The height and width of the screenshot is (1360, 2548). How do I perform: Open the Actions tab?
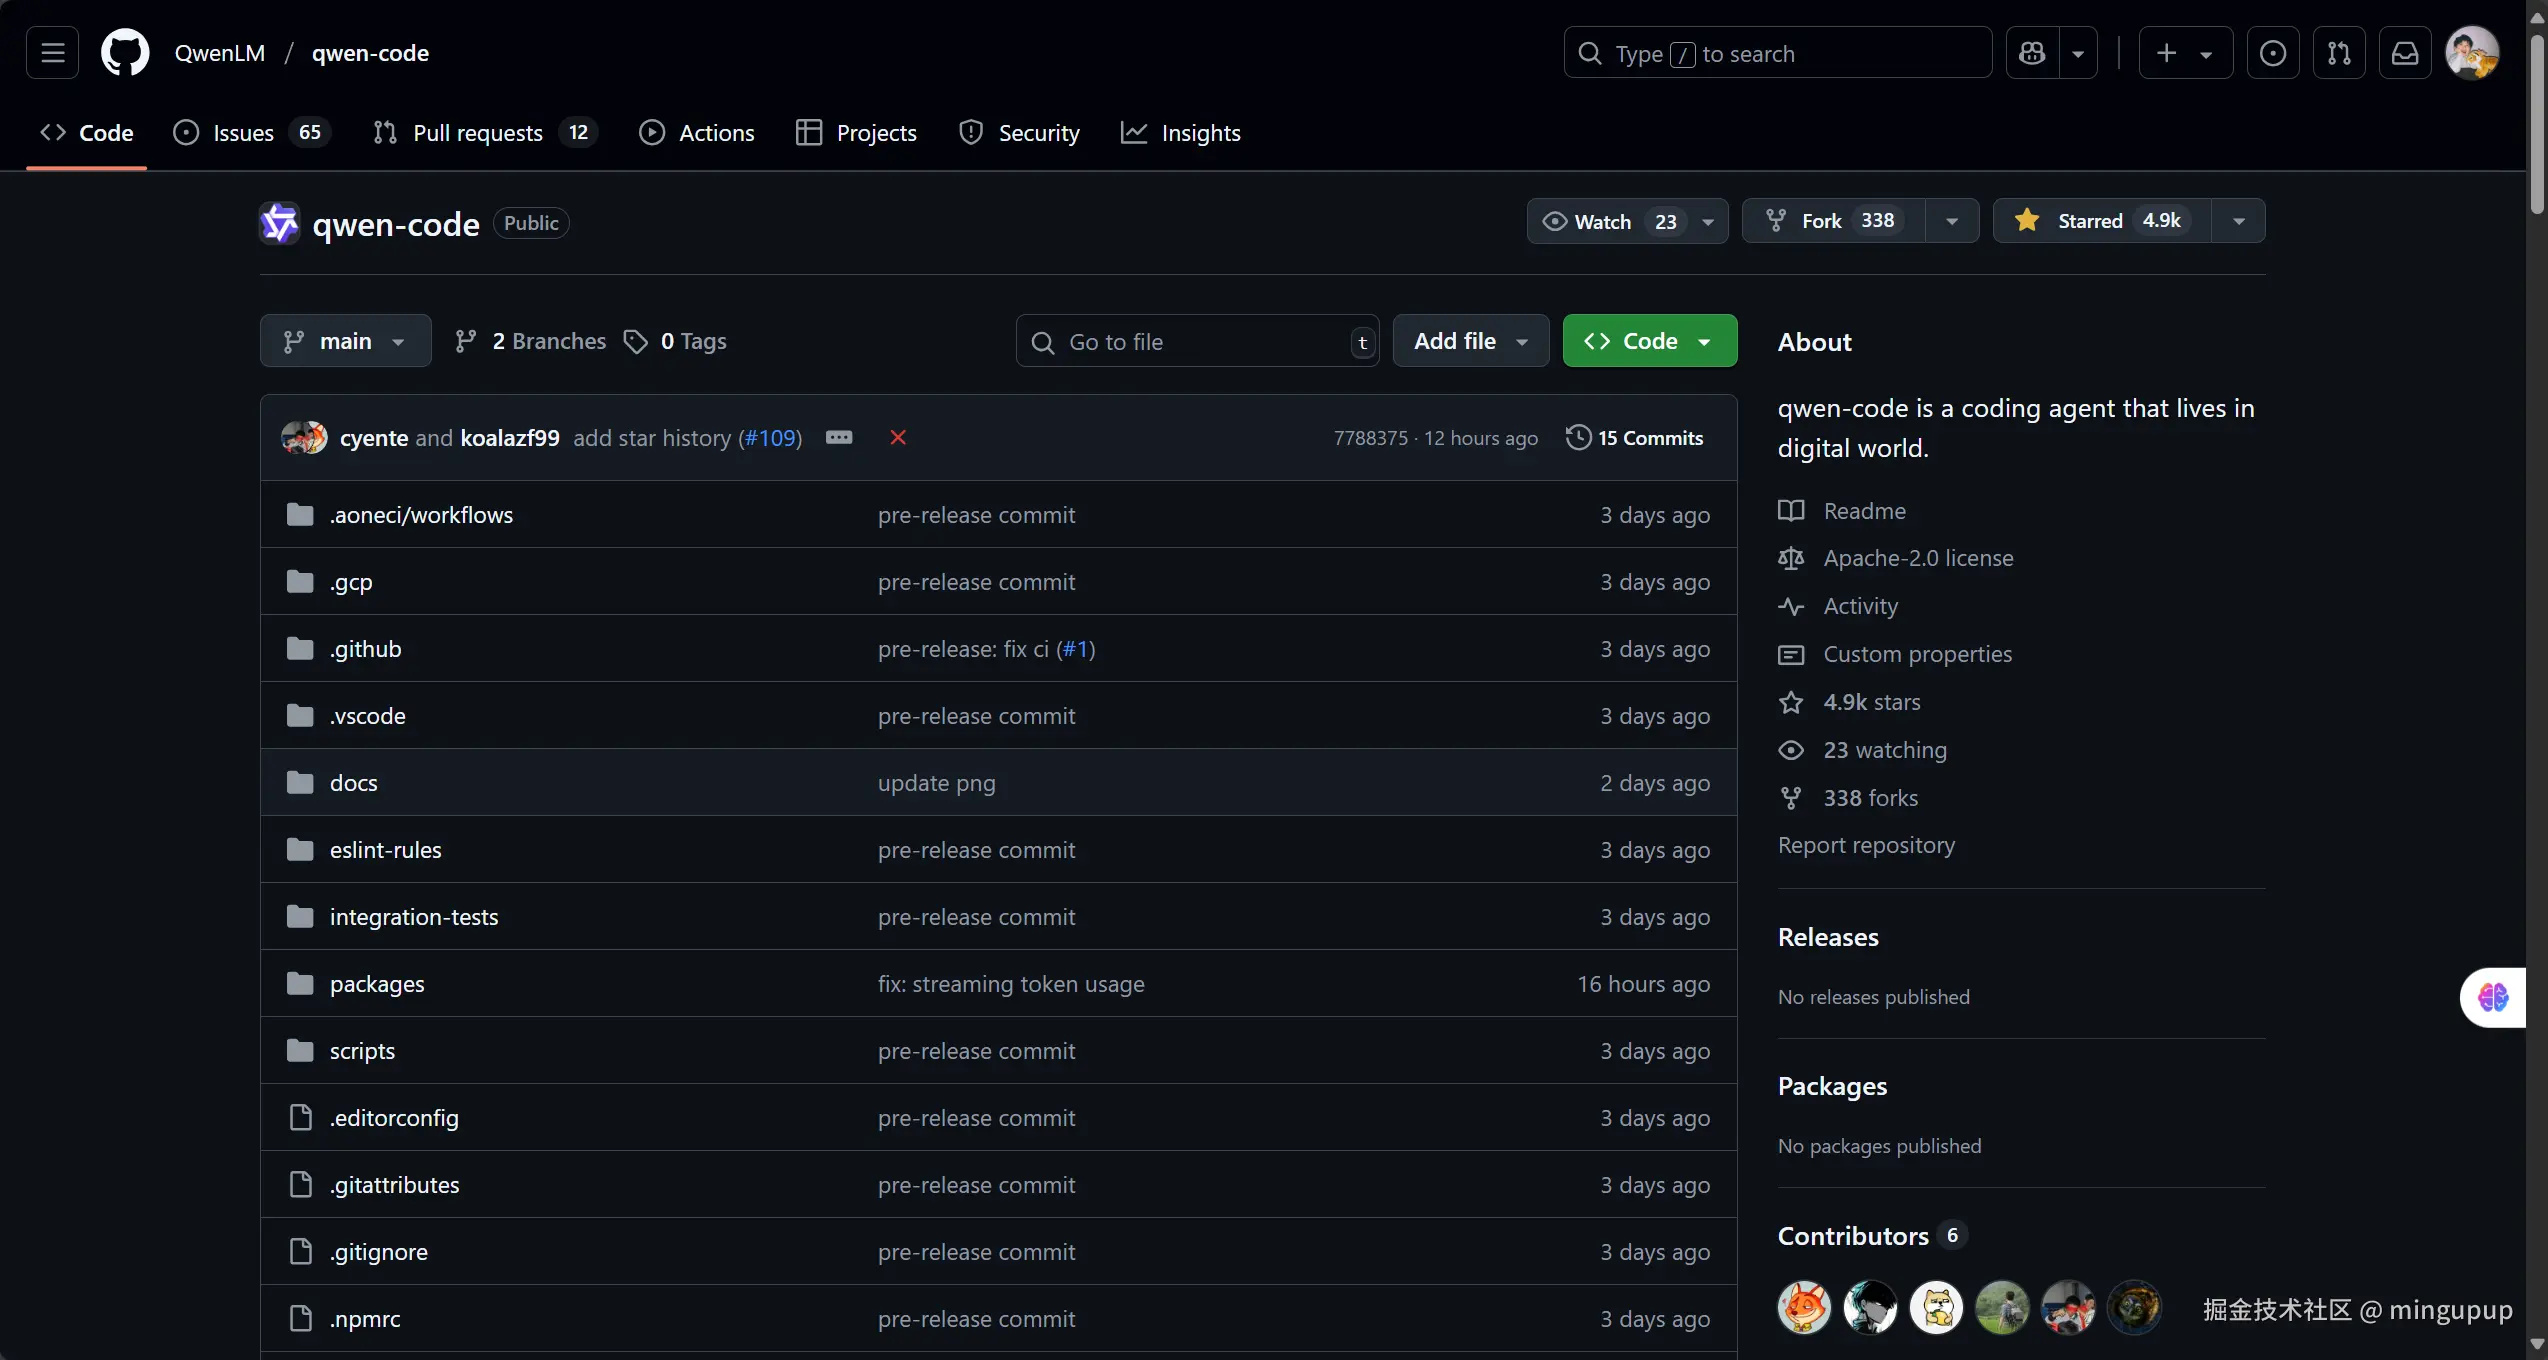697,133
